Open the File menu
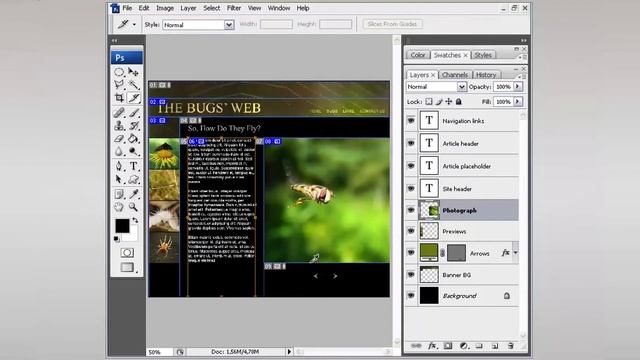This screenshot has height=360, width=640. [x=127, y=8]
